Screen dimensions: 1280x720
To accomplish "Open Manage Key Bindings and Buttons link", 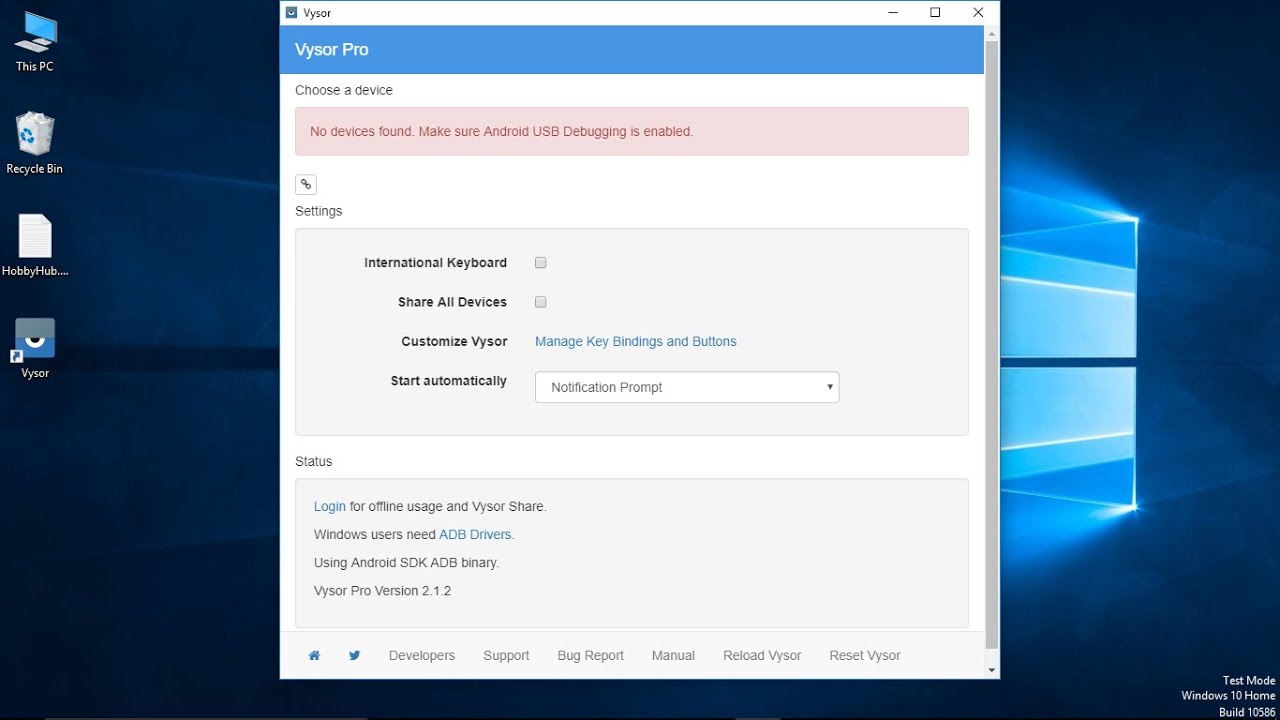I will 636,341.
